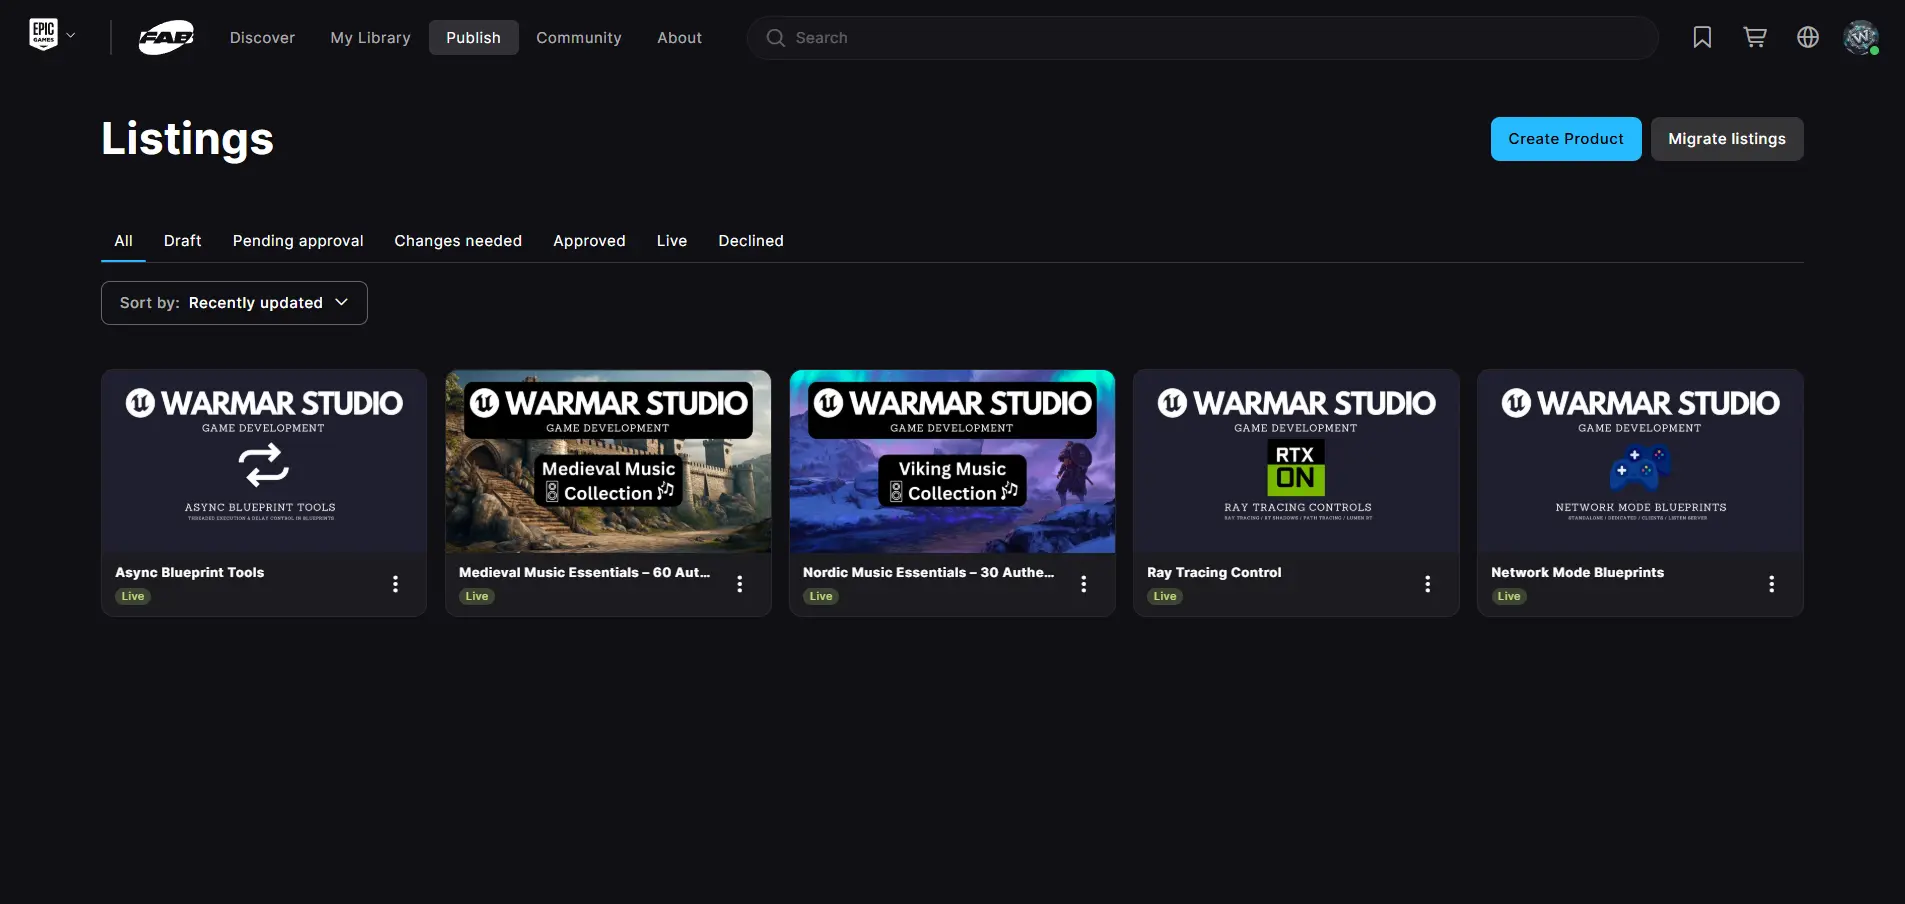
Task: Open options menu for Async Blueprint Tools
Action: pyautogui.click(x=396, y=584)
